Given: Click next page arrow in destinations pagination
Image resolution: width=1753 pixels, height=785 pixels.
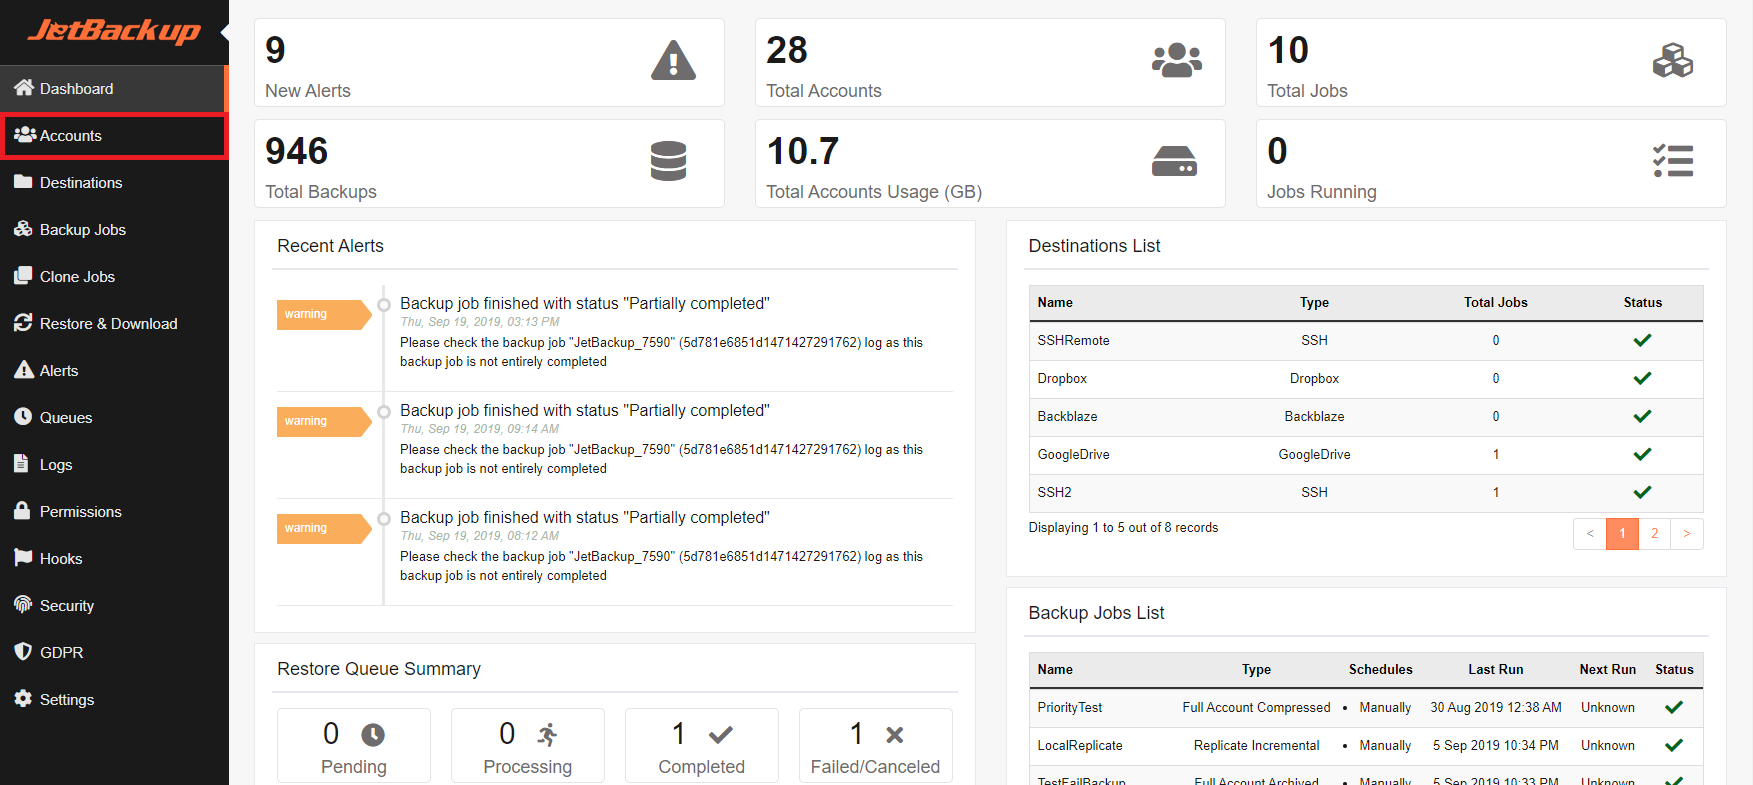Looking at the screenshot, I should click(1687, 533).
